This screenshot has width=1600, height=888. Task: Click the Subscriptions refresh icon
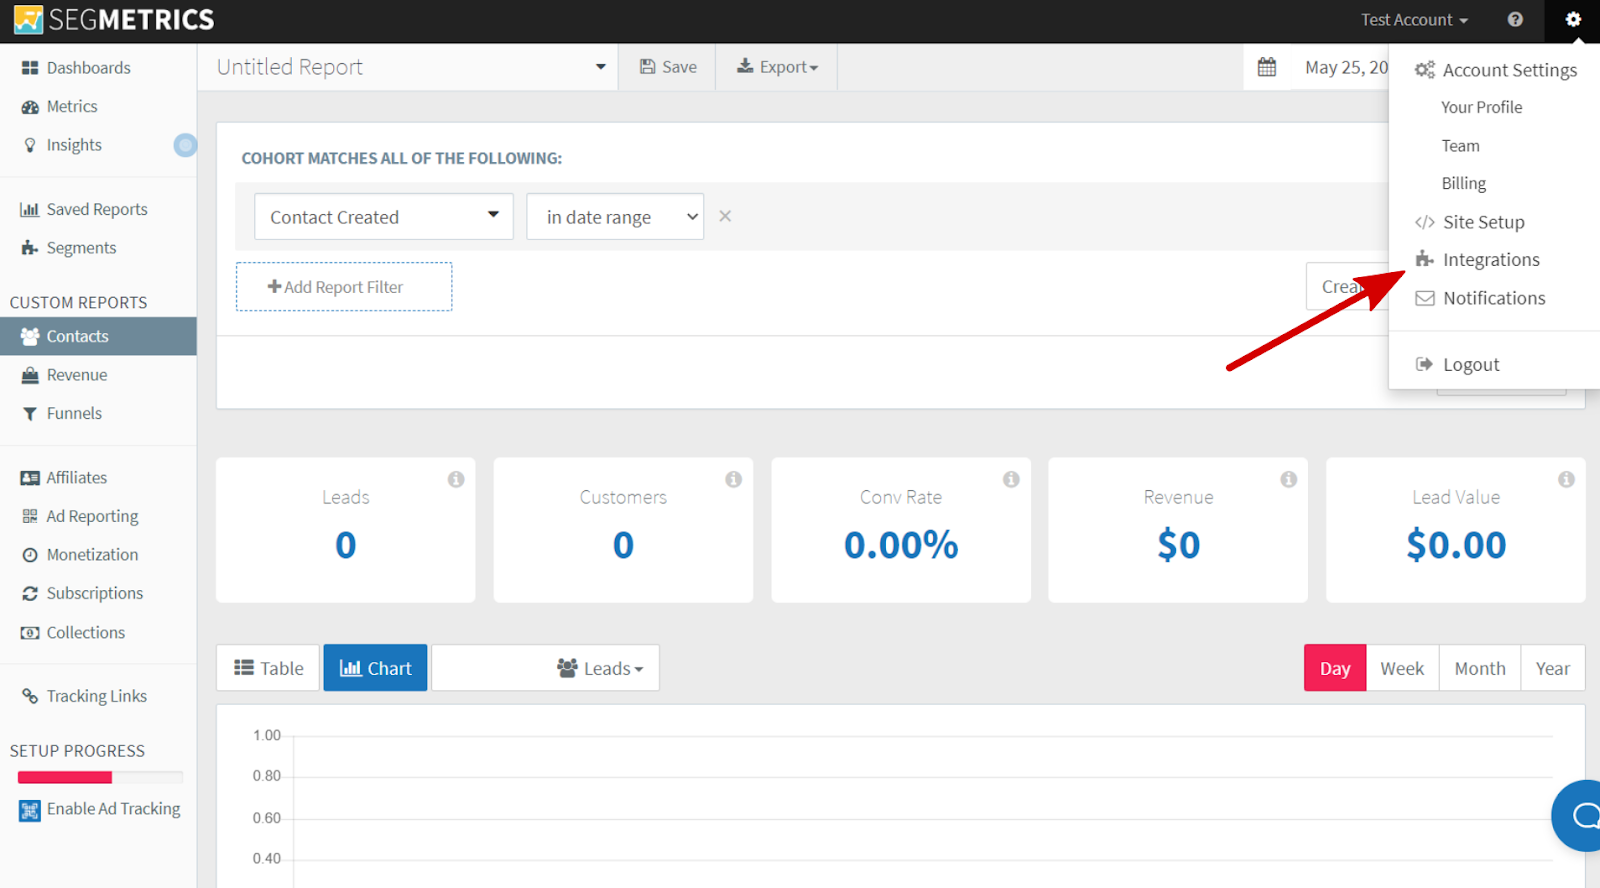pyautogui.click(x=30, y=594)
